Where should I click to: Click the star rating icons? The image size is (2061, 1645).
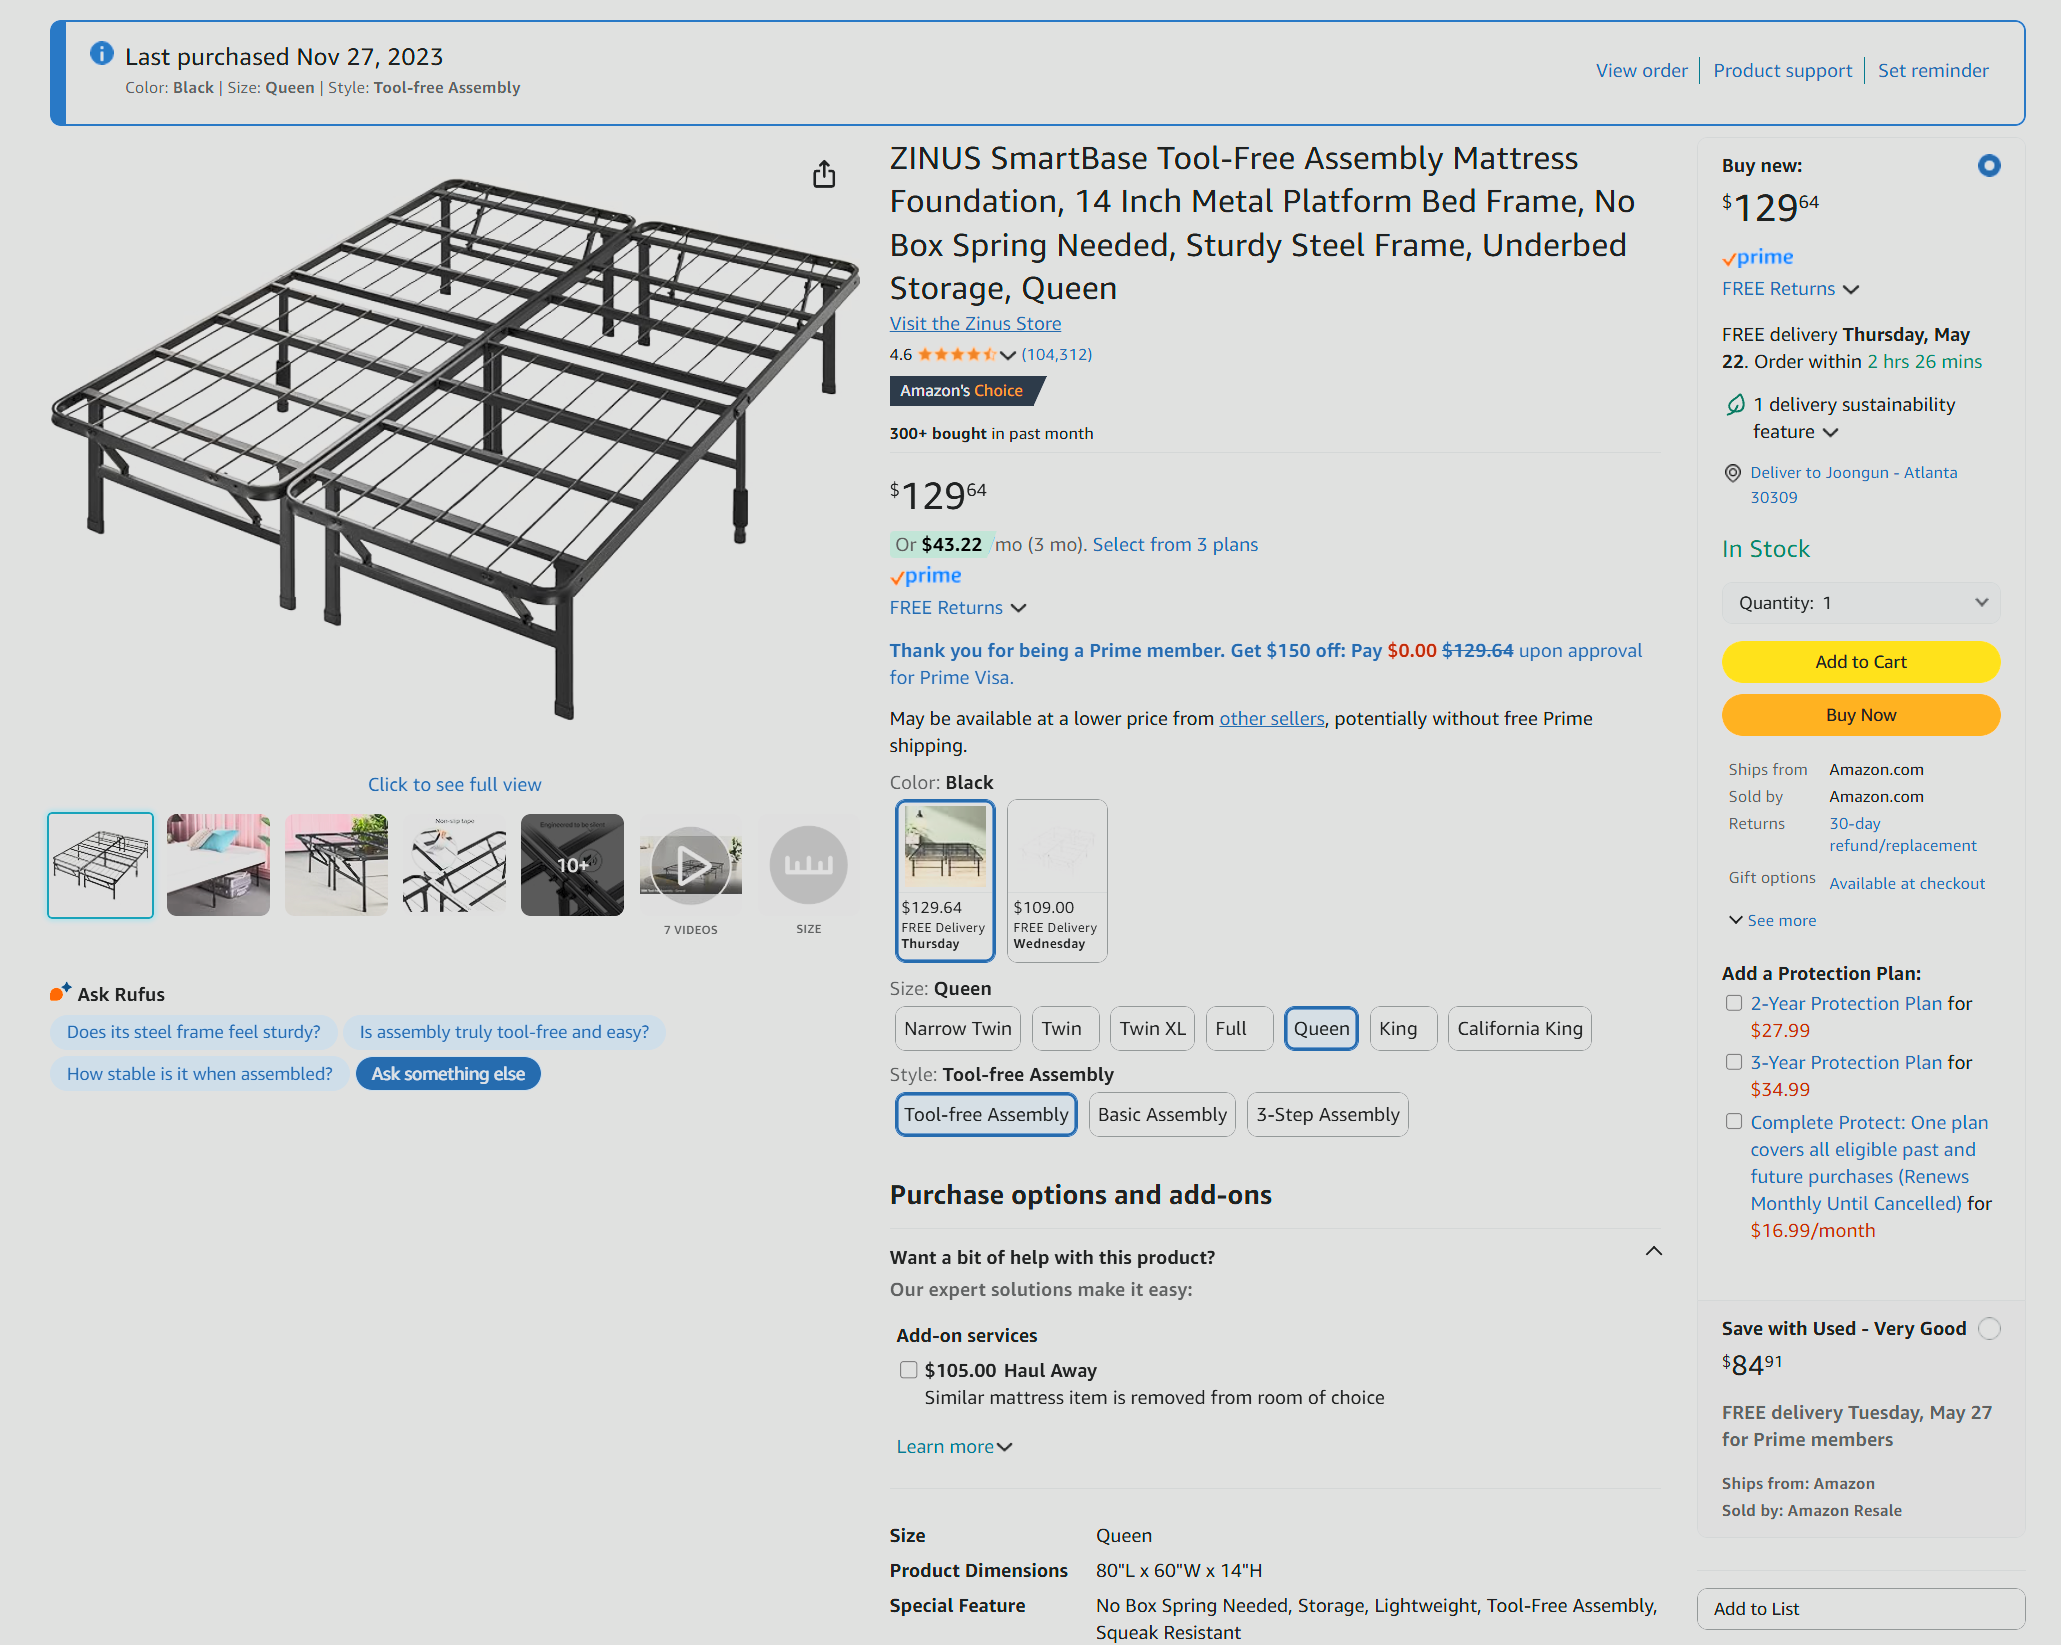[956, 354]
